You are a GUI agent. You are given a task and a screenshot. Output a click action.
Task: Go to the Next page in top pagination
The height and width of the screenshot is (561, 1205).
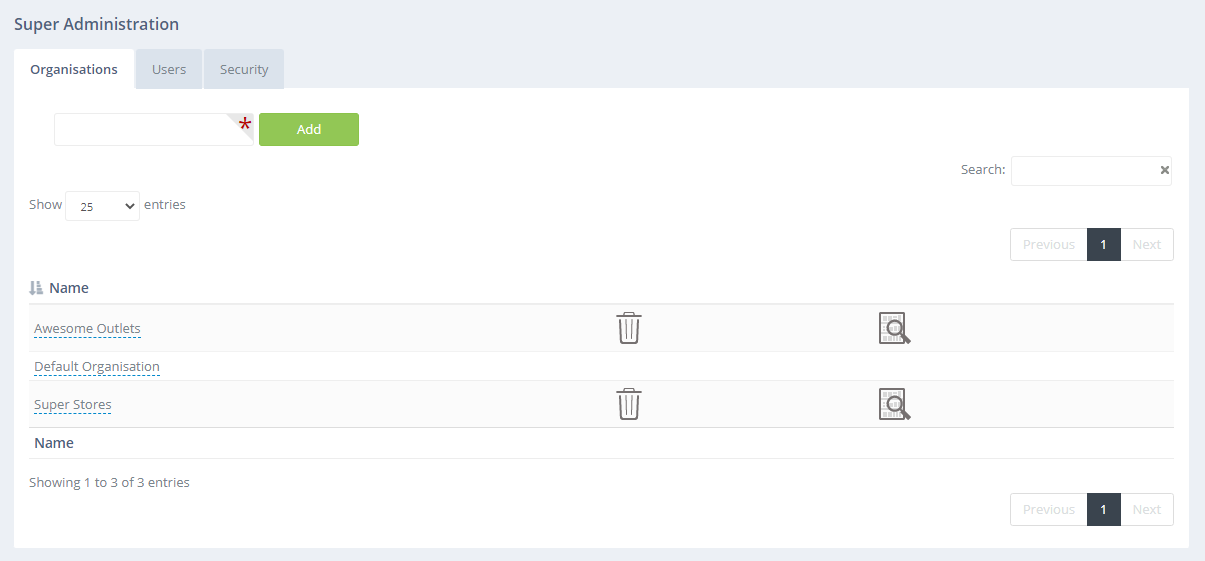coord(1147,244)
